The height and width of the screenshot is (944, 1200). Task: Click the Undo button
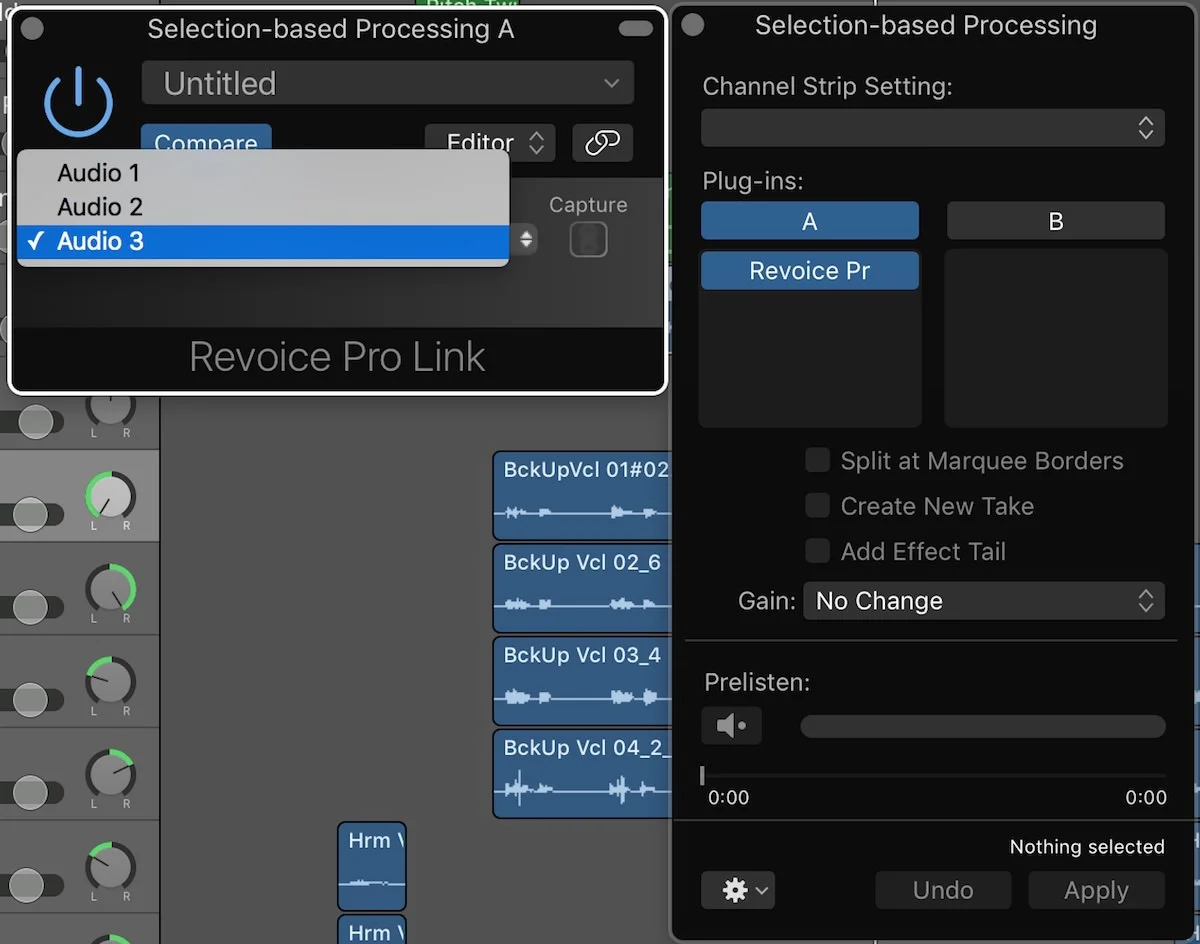point(943,890)
